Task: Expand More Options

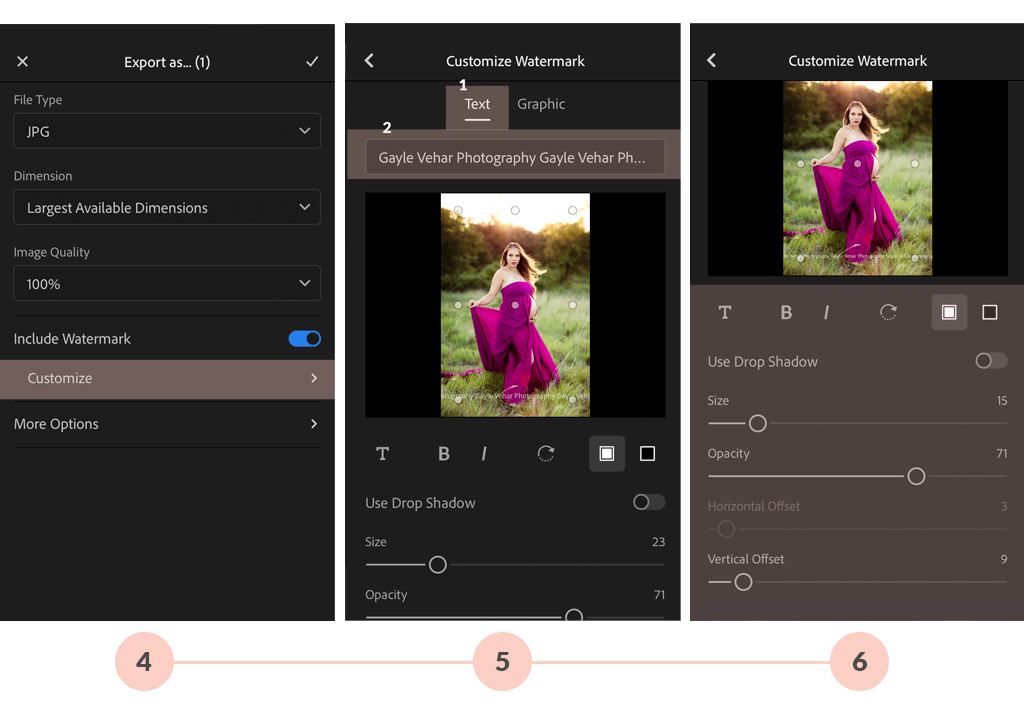Action: pos(166,423)
